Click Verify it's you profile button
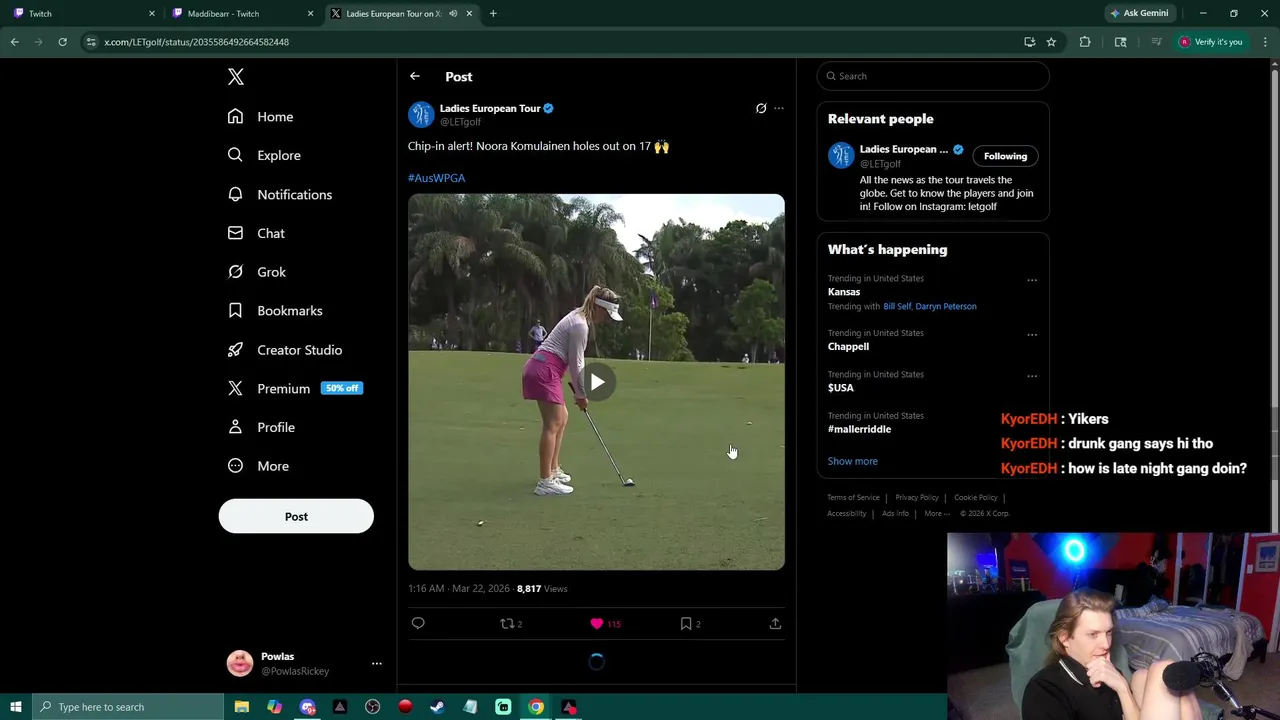 (1210, 42)
